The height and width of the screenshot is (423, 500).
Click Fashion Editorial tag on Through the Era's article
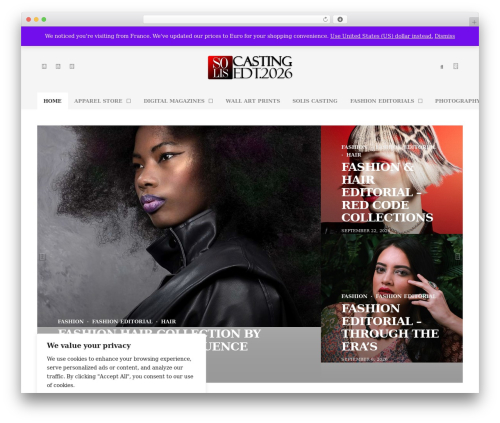(x=405, y=296)
